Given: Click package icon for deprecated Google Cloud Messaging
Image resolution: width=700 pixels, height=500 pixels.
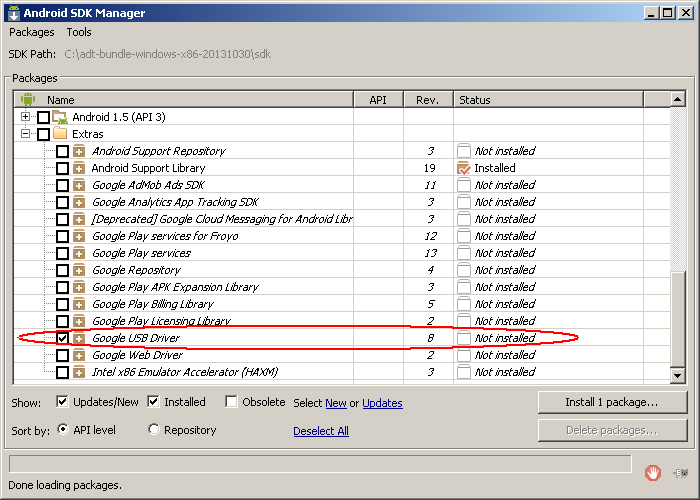Looking at the screenshot, I should [x=79, y=219].
